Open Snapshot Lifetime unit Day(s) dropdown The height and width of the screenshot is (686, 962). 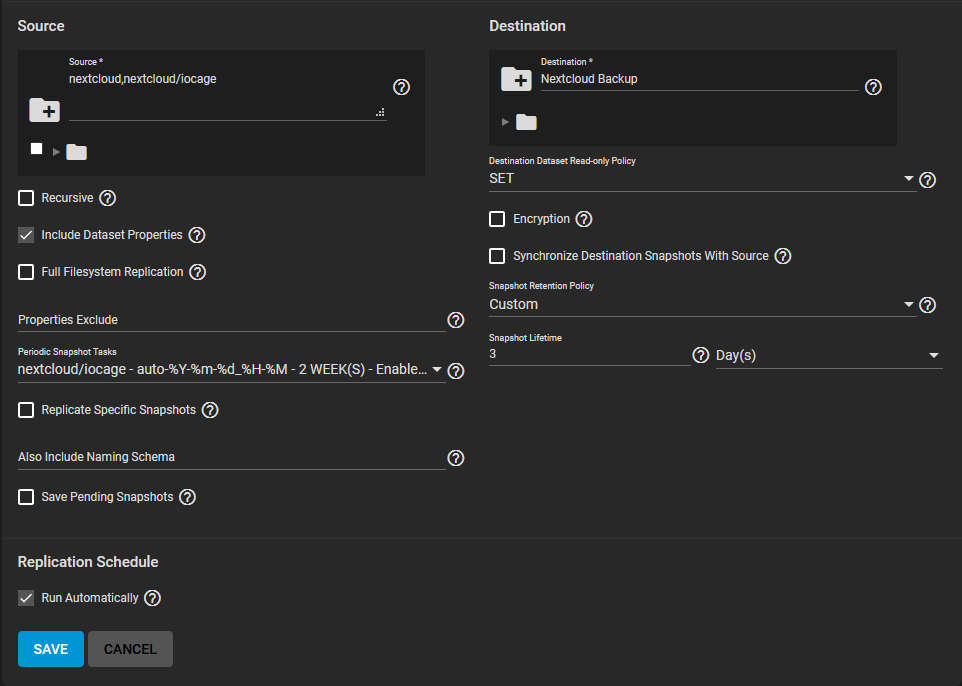pos(829,355)
